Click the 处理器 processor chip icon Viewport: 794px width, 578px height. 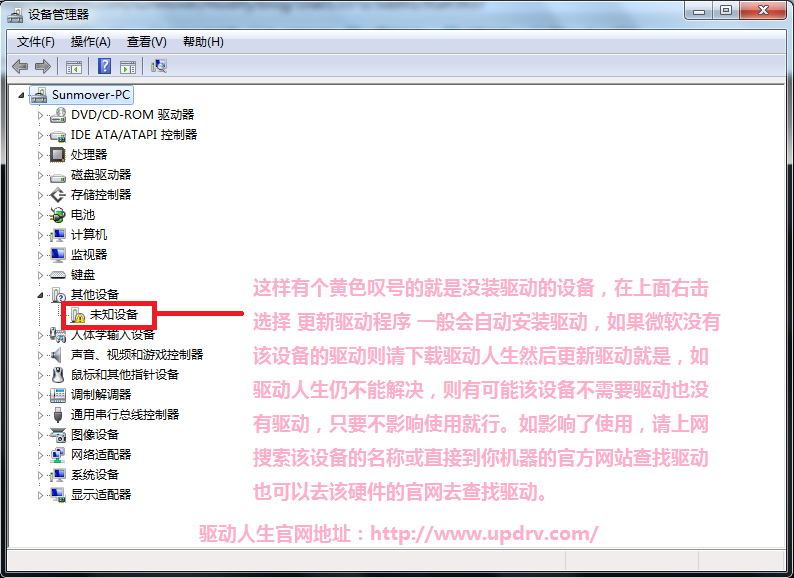click(57, 155)
